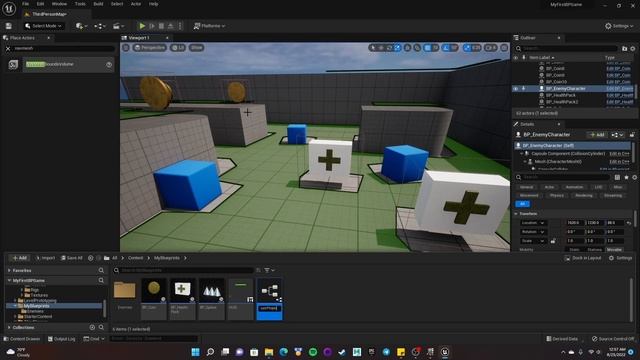640x360 pixels.
Task: Click the viewport layout maximize icon
Action: (504, 48)
